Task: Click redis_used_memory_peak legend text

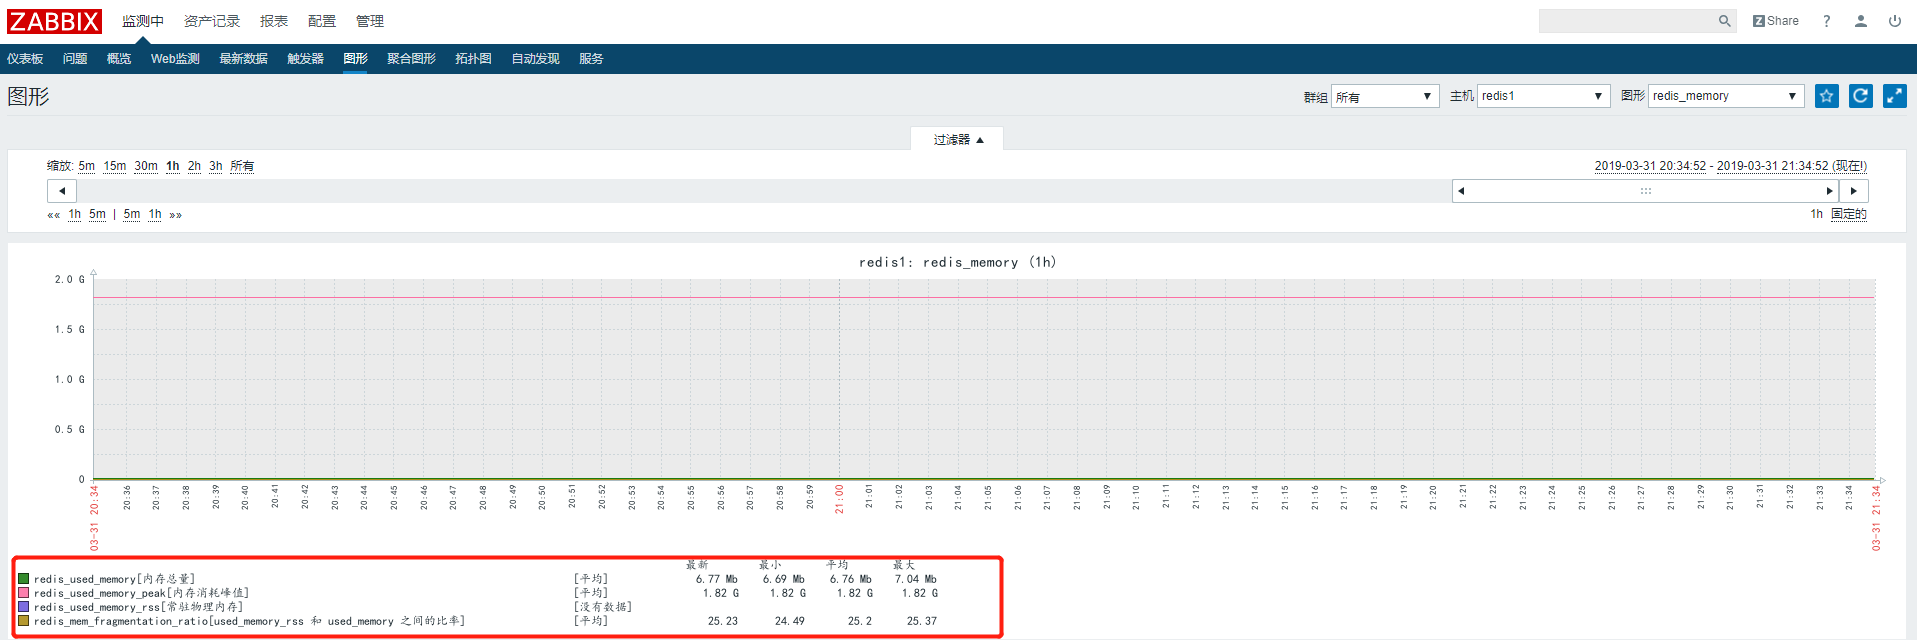Action: point(141,593)
